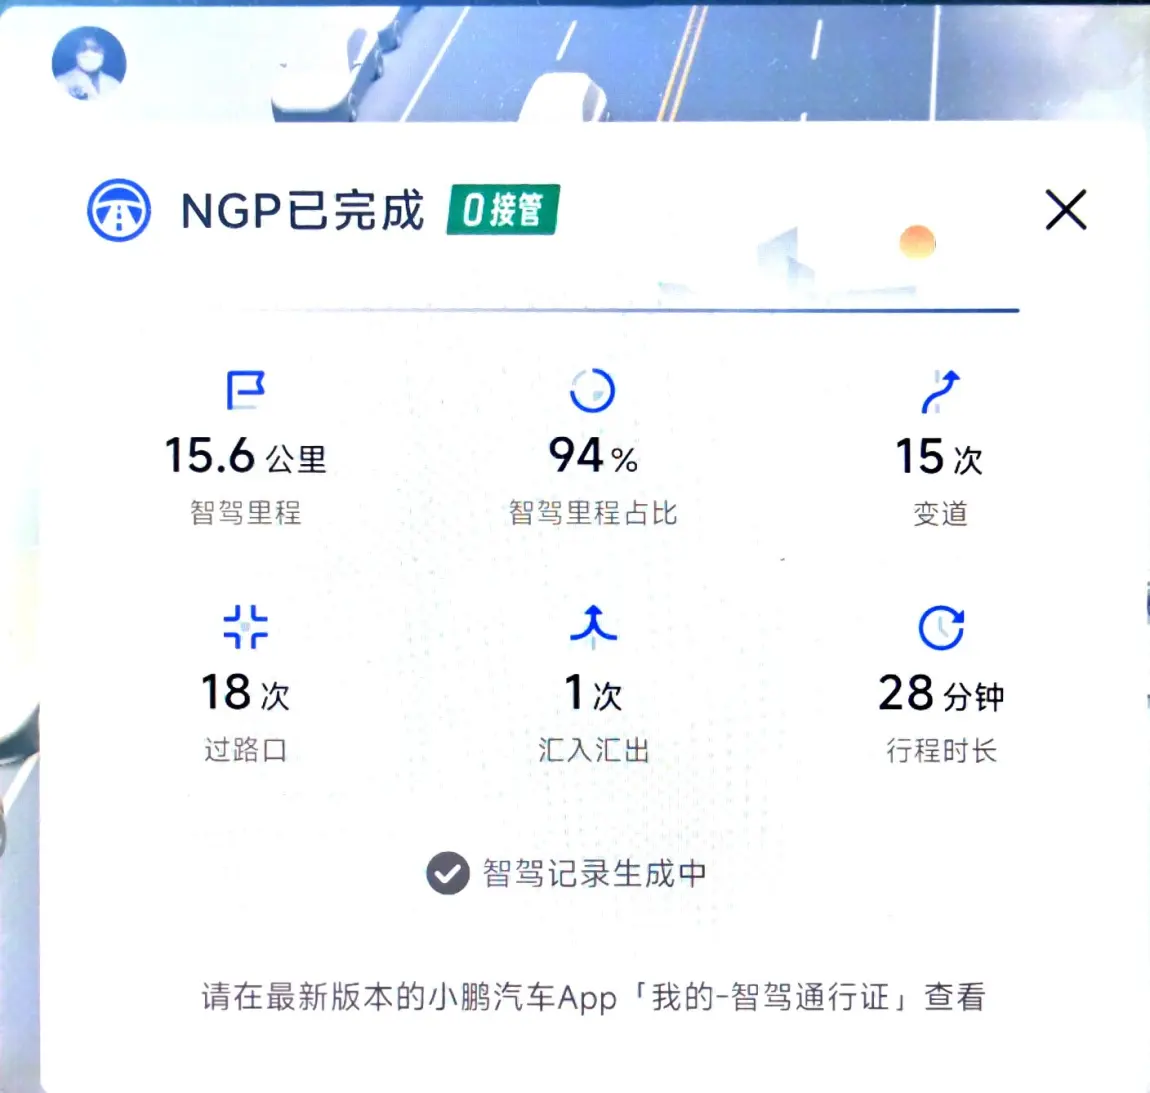Tap the 18 次 intersection count
1150x1093 pixels.
coord(245,693)
